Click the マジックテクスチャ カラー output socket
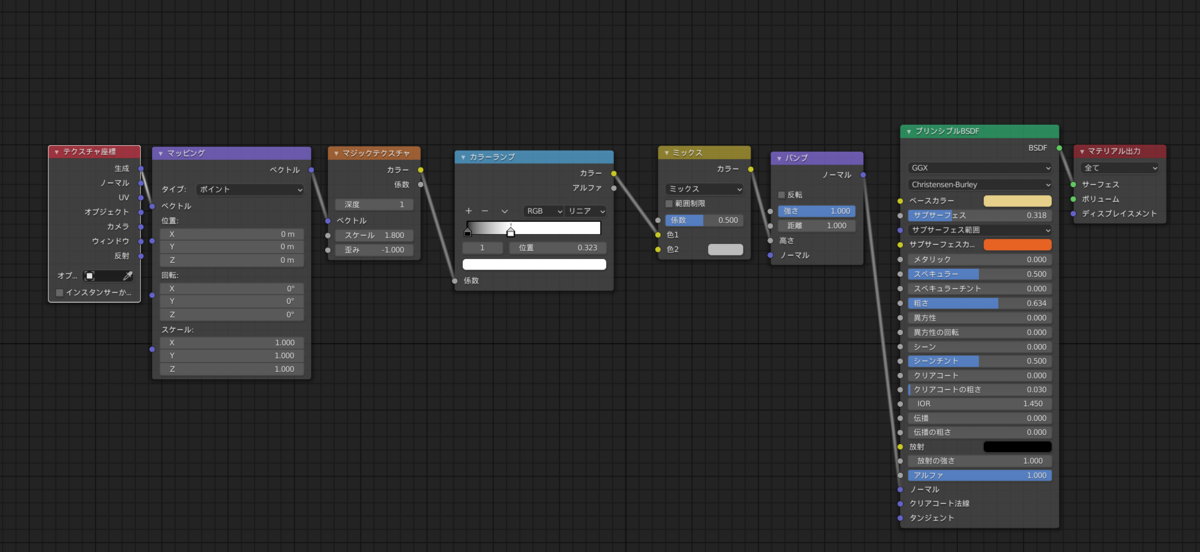1200x552 pixels. coord(421,170)
